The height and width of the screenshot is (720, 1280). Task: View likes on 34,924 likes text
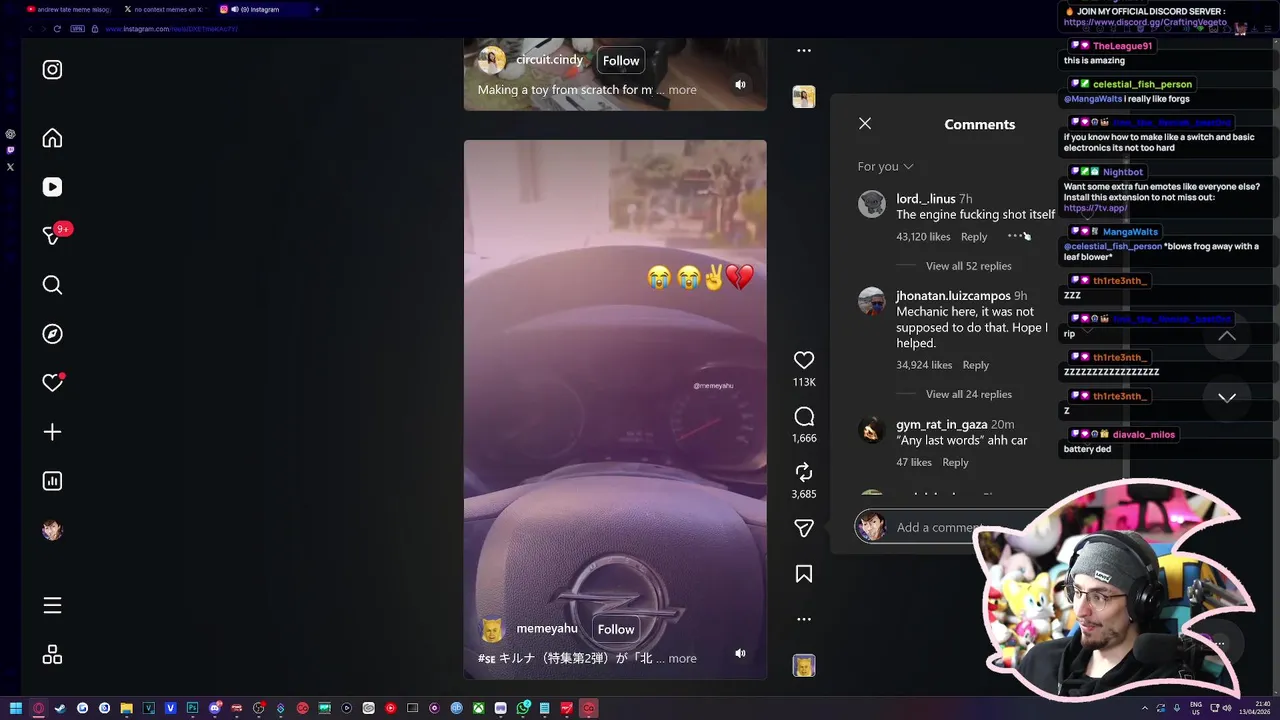924,365
